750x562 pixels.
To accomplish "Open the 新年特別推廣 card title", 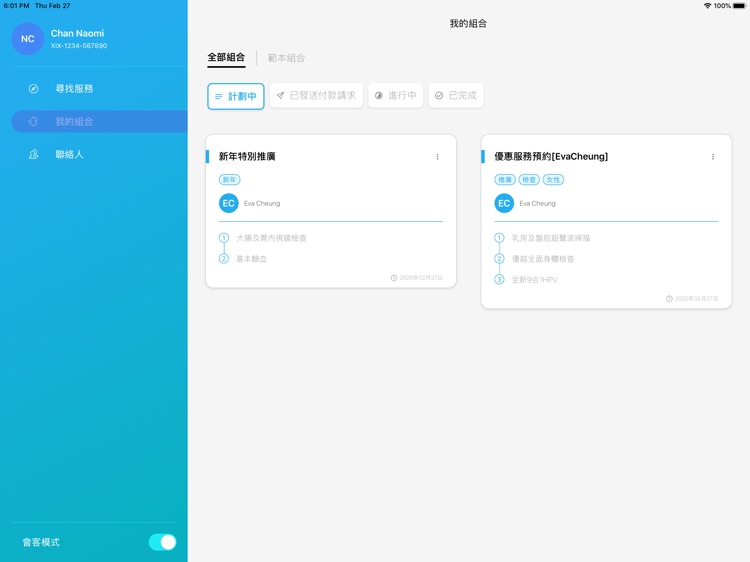I will (247, 156).
